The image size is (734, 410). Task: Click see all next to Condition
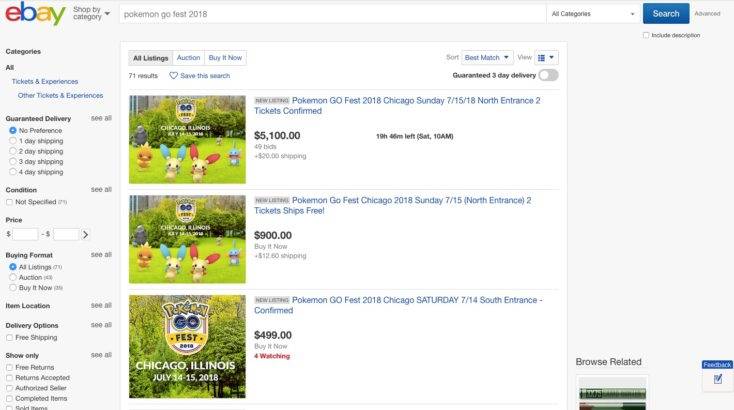(x=101, y=189)
